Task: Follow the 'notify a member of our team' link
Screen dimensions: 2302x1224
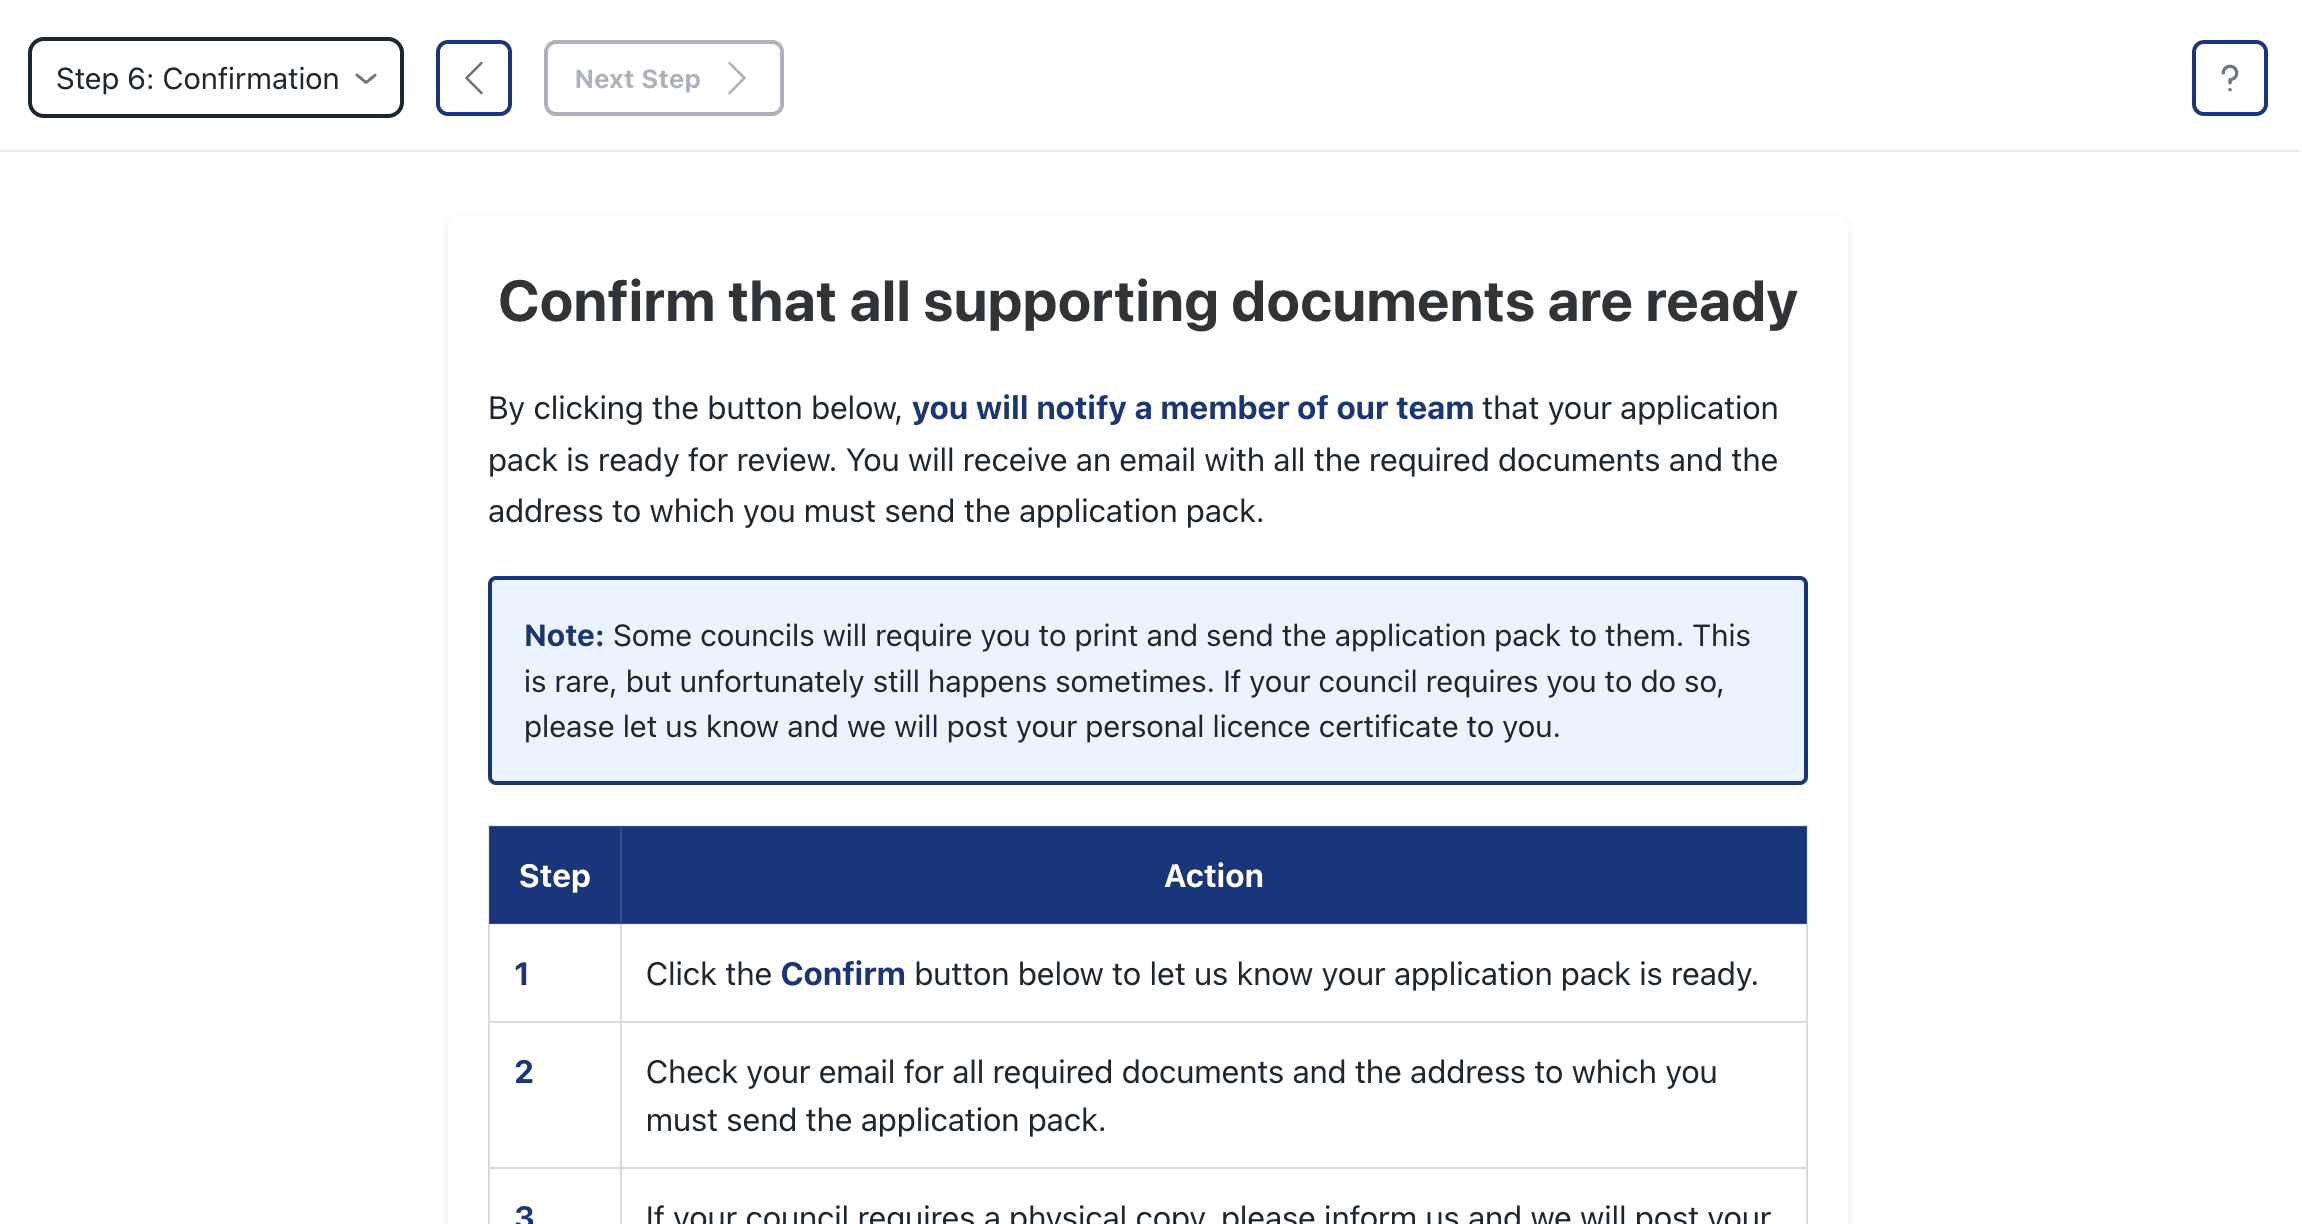Action: point(1194,408)
